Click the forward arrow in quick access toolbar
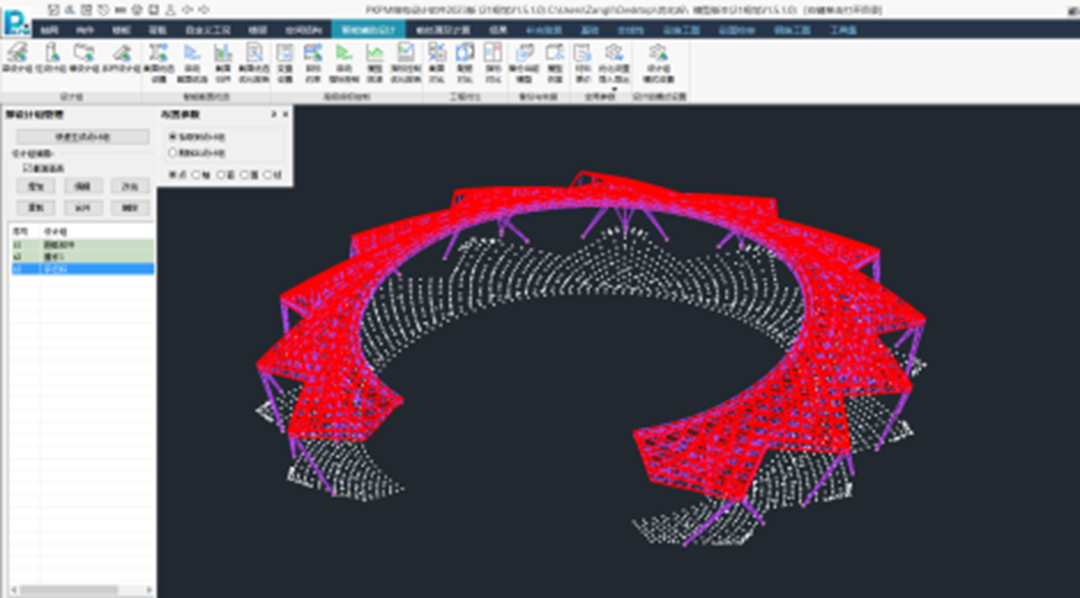This screenshot has height=598, width=1080. pyautogui.click(x=204, y=8)
